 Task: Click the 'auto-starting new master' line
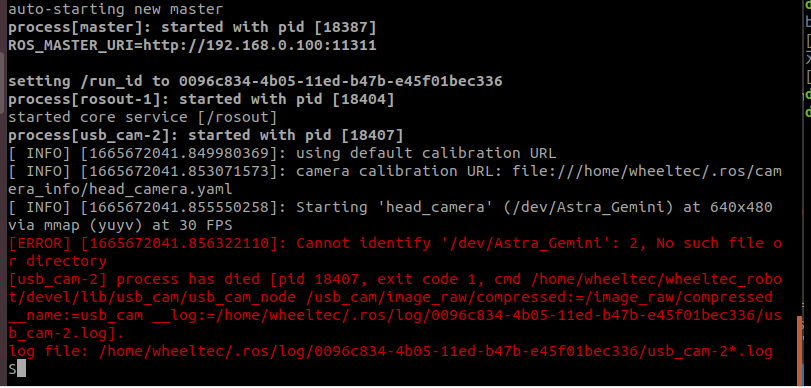(115, 9)
